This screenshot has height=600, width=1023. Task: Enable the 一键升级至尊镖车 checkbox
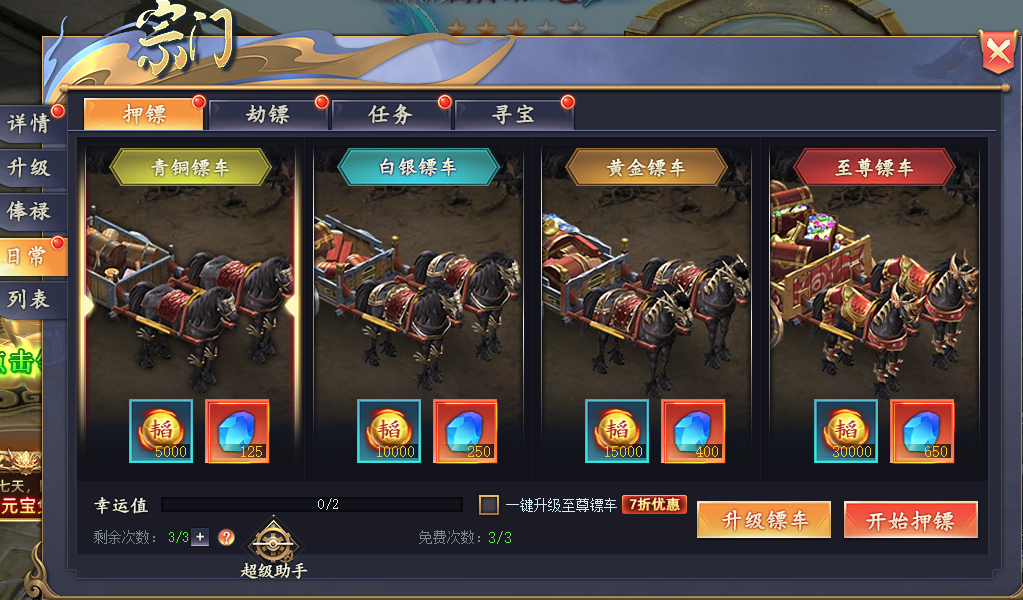click(489, 505)
